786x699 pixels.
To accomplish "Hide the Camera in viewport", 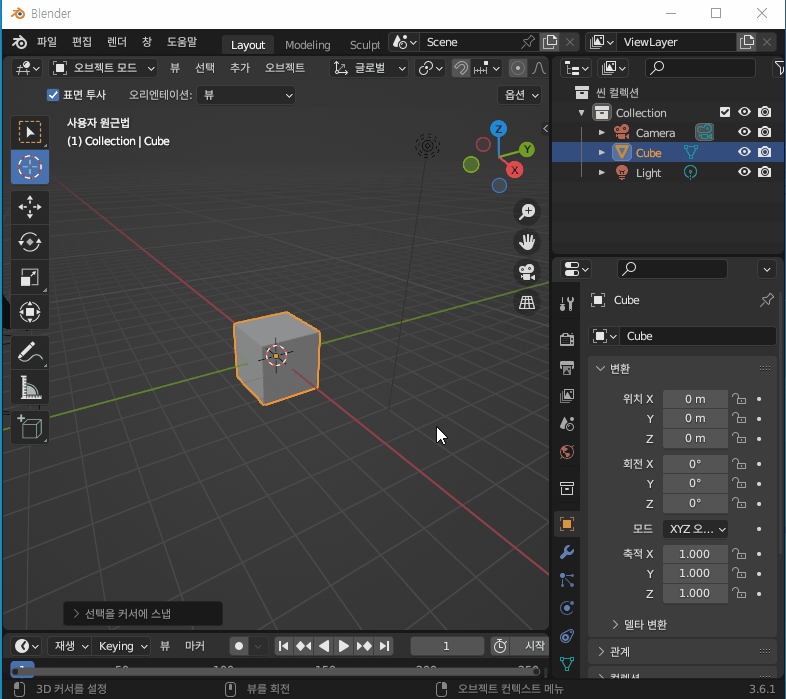I will coord(744,132).
